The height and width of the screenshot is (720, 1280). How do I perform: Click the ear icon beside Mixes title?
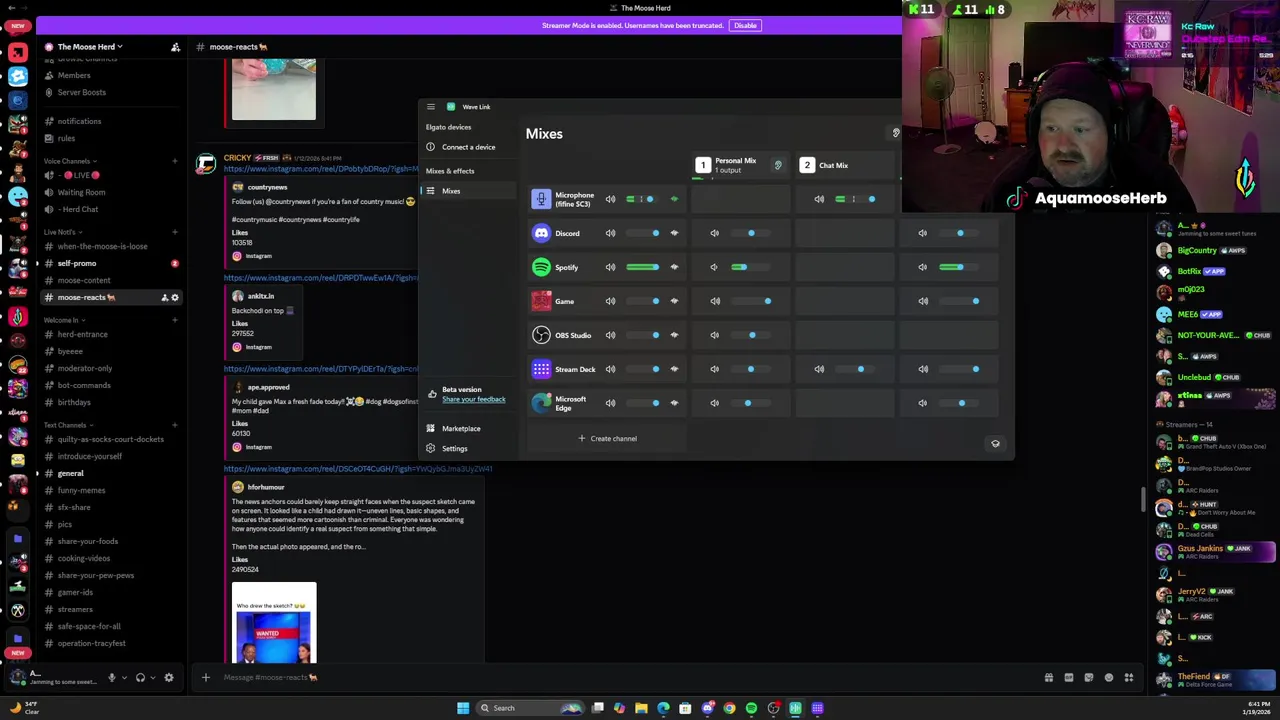pos(896,133)
